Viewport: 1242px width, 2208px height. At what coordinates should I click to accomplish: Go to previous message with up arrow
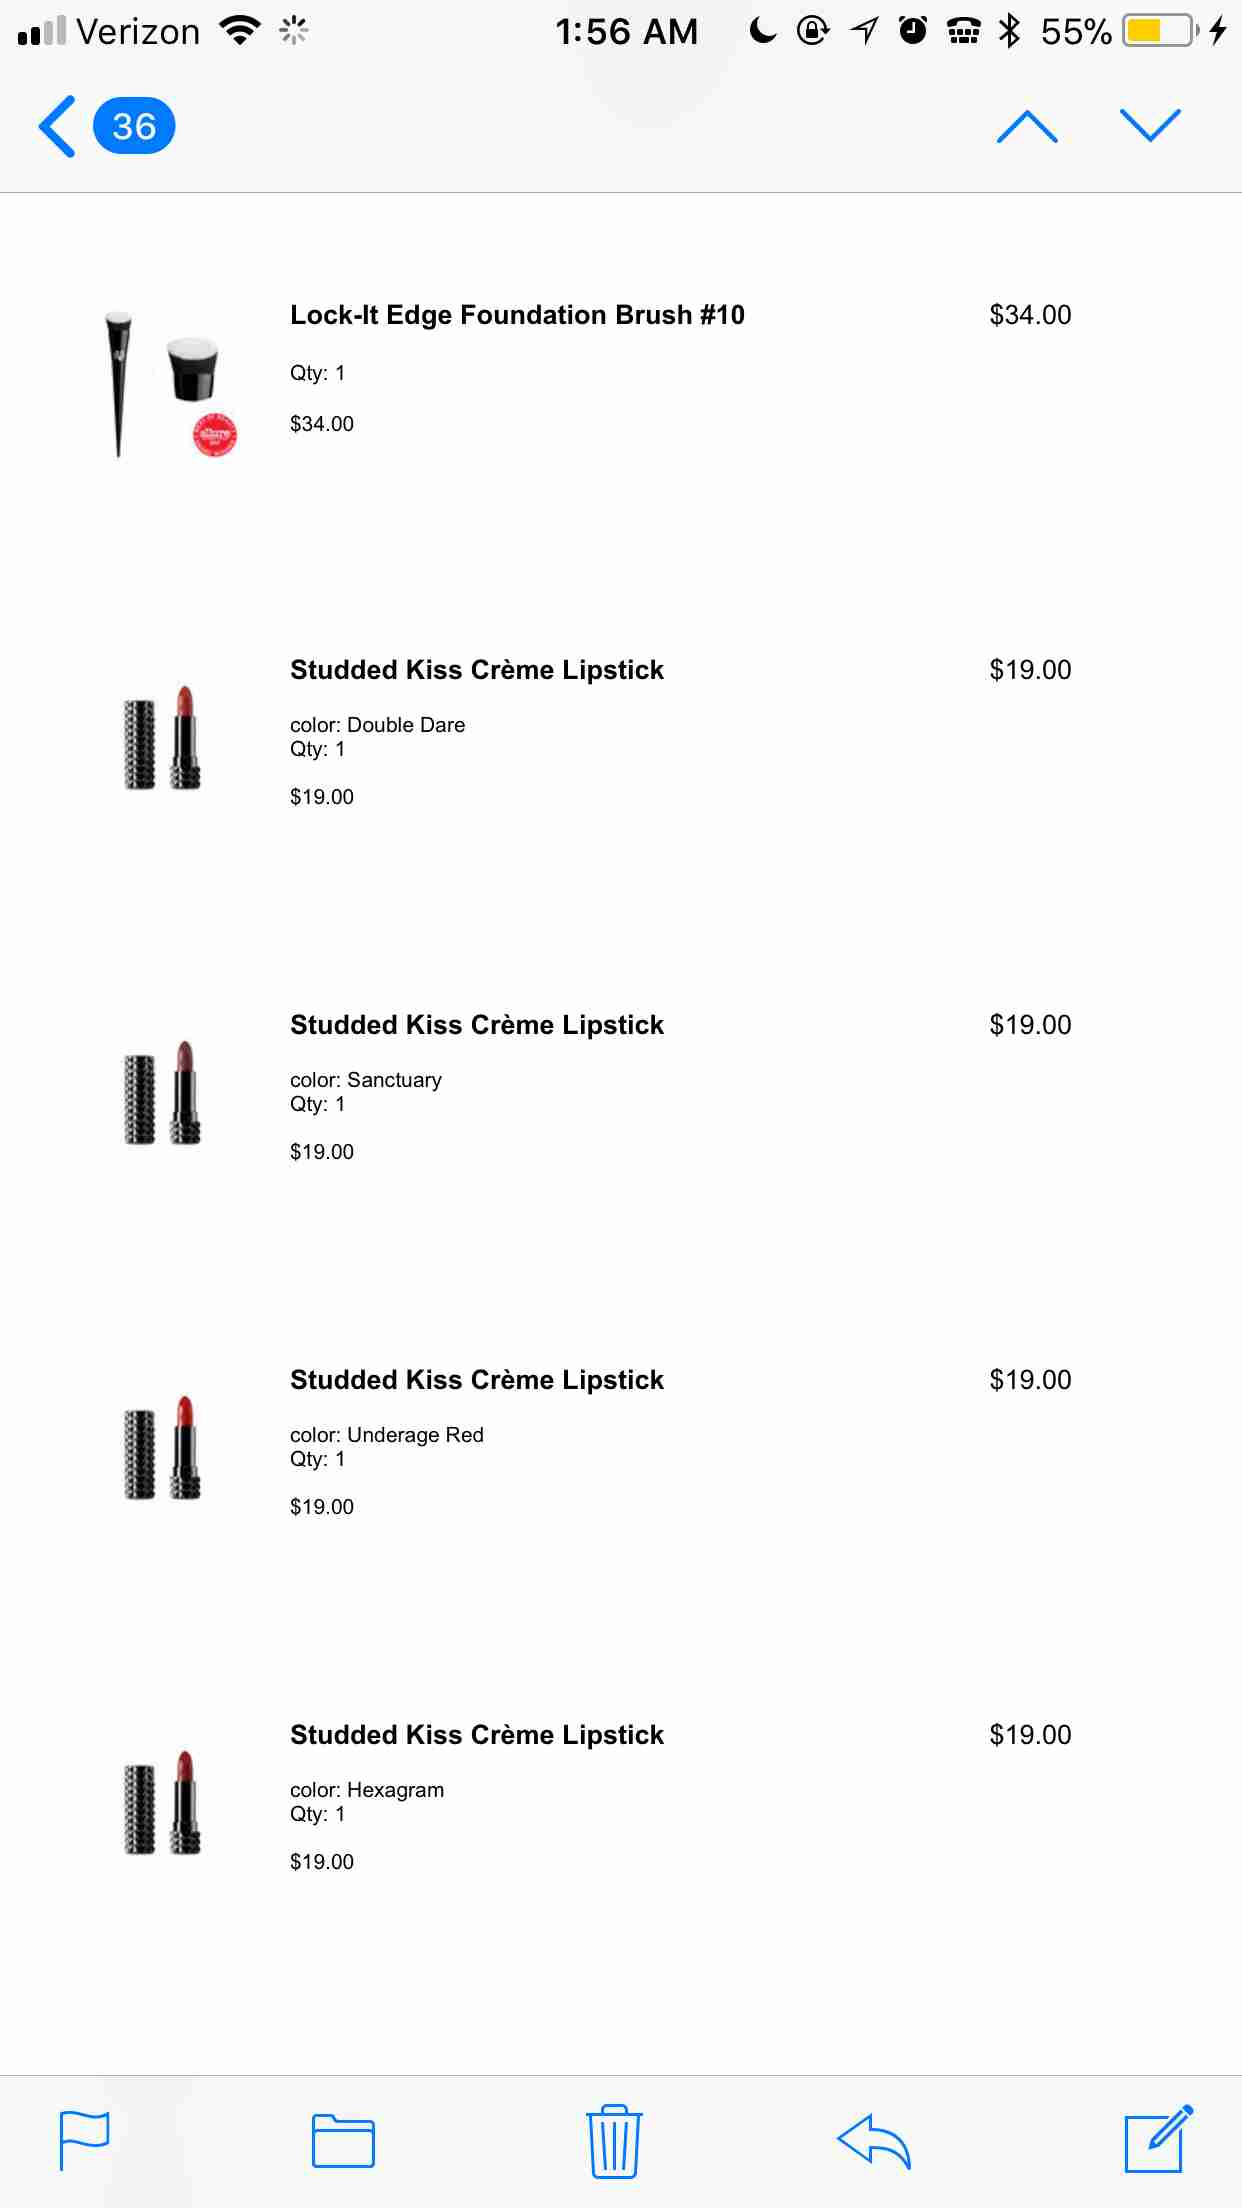tap(1027, 127)
